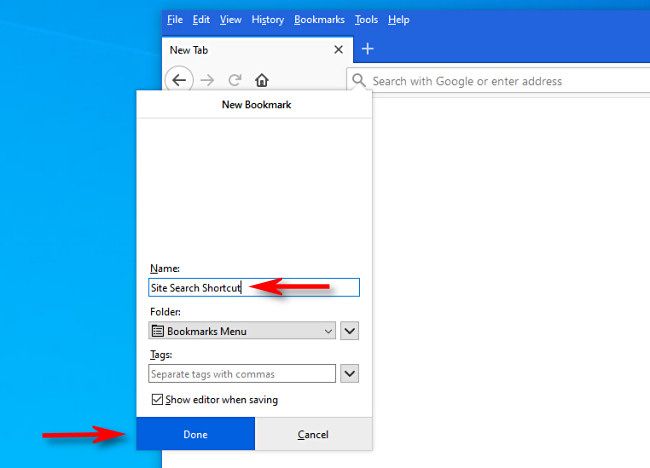Close the New Tab tab
Viewport: 650px width, 468px height.
(338, 50)
